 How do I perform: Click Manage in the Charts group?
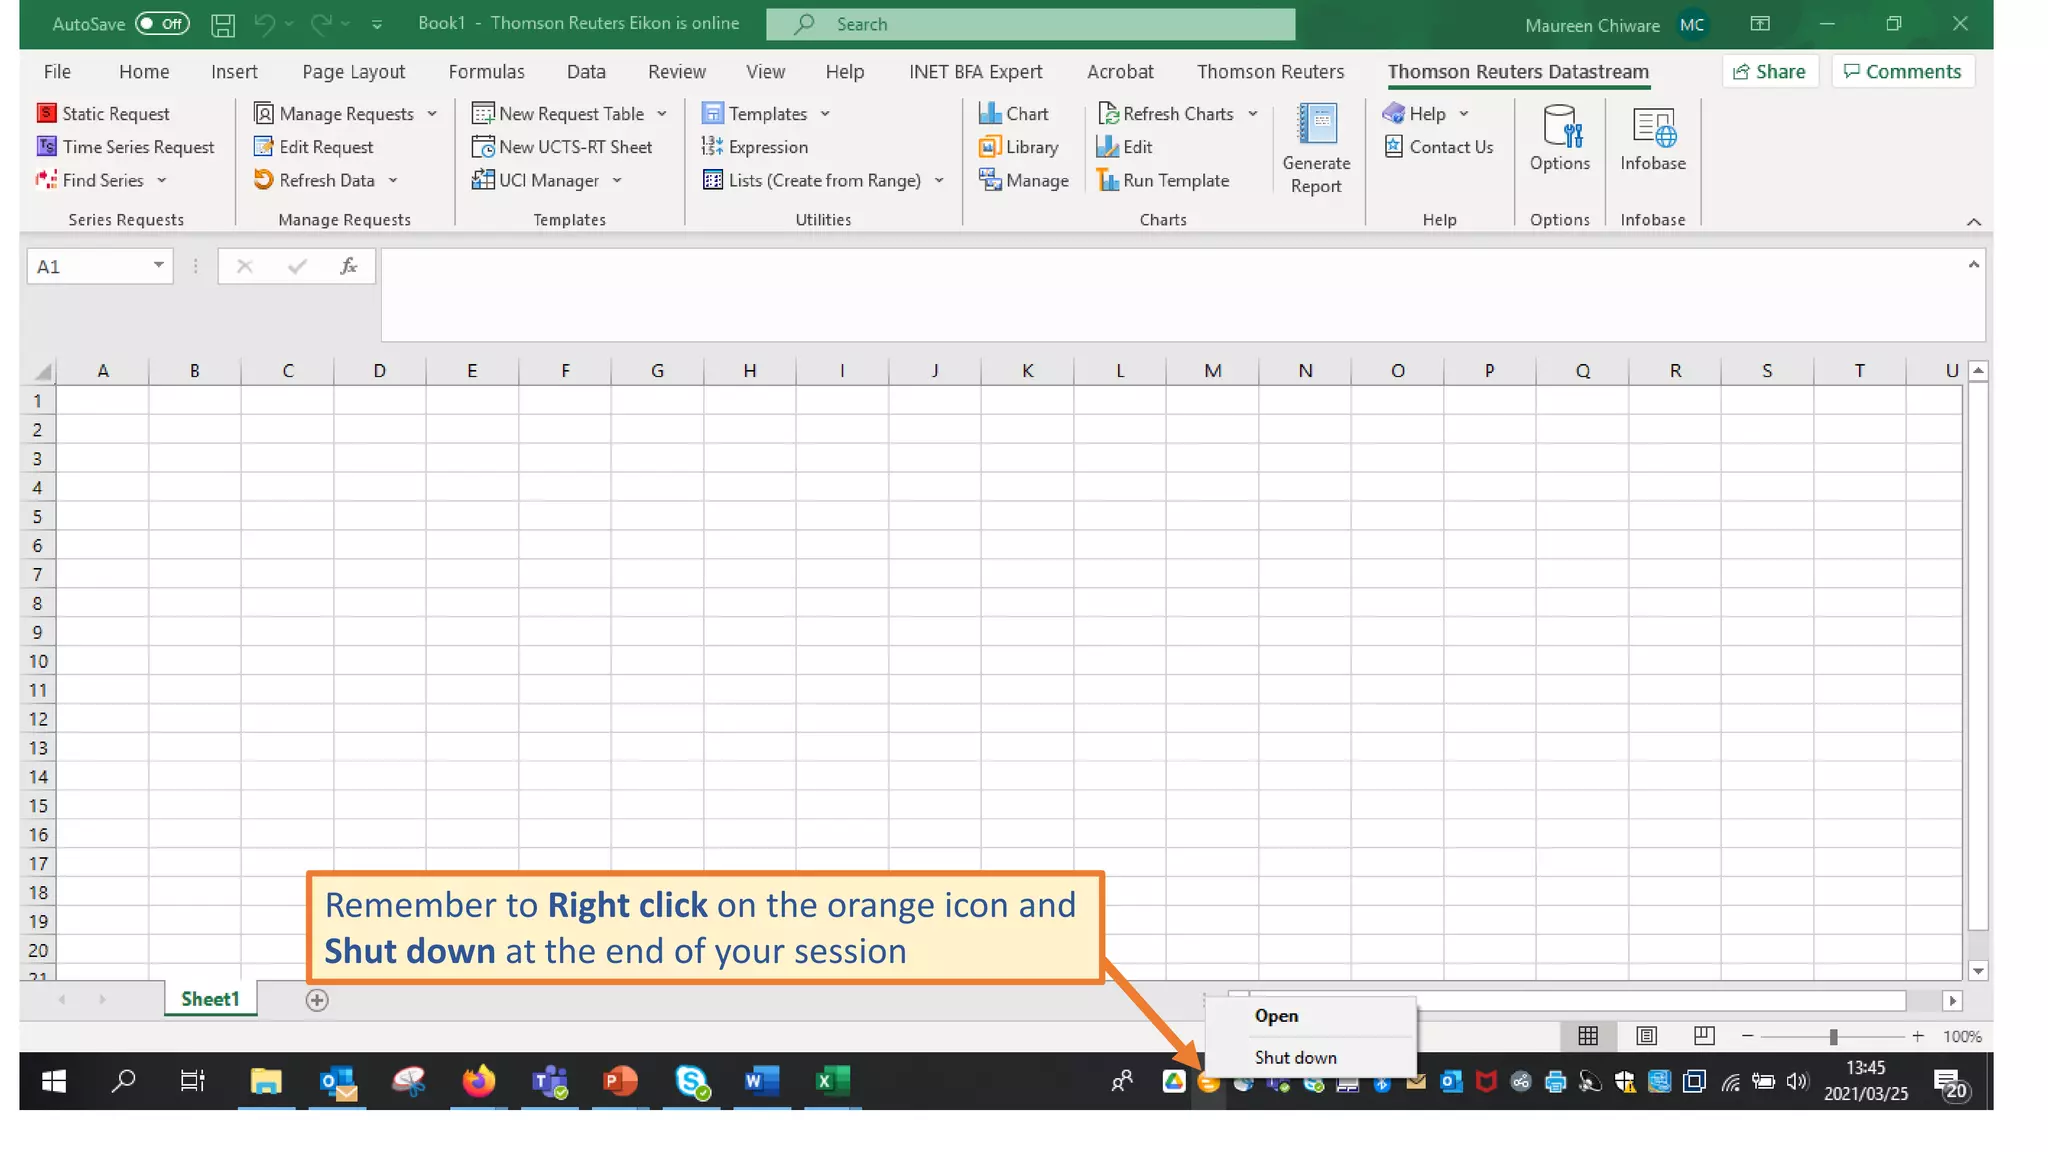coord(1023,180)
